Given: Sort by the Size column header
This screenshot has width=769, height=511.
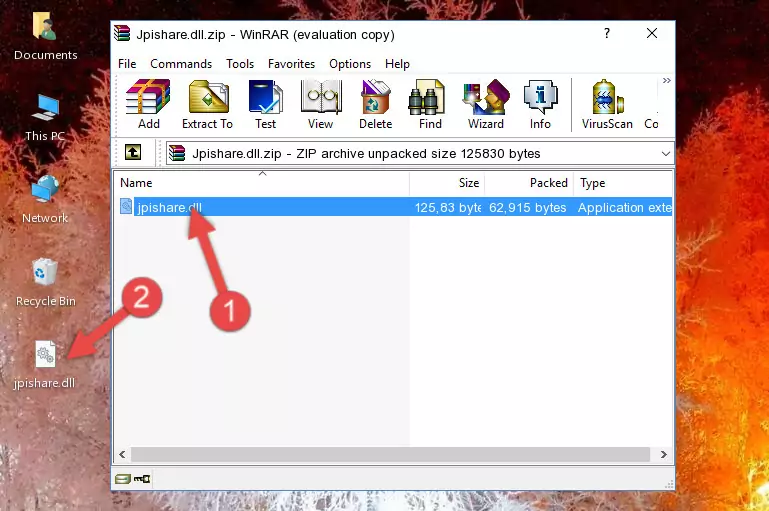Looking at the screenshot, I should point(447,183).
